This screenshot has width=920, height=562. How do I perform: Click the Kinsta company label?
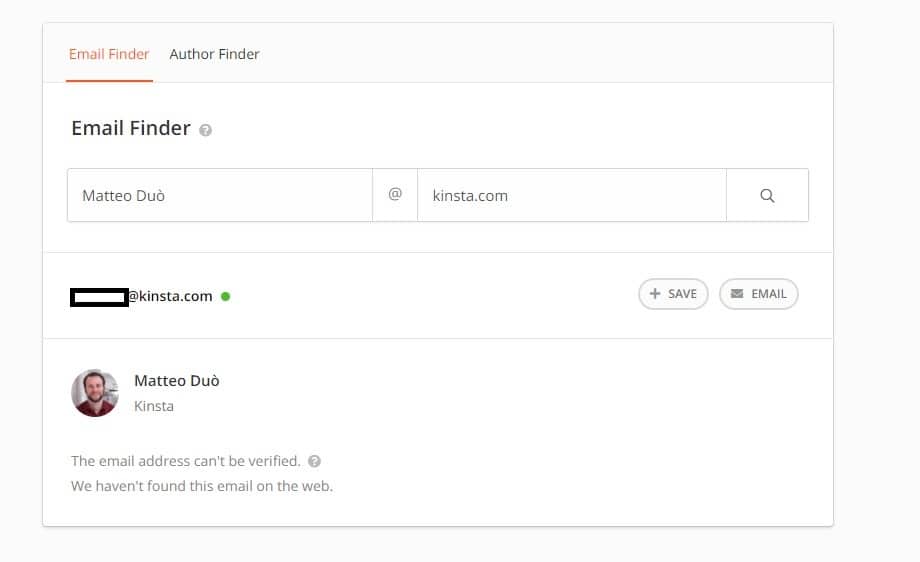(x=154, y=406)
